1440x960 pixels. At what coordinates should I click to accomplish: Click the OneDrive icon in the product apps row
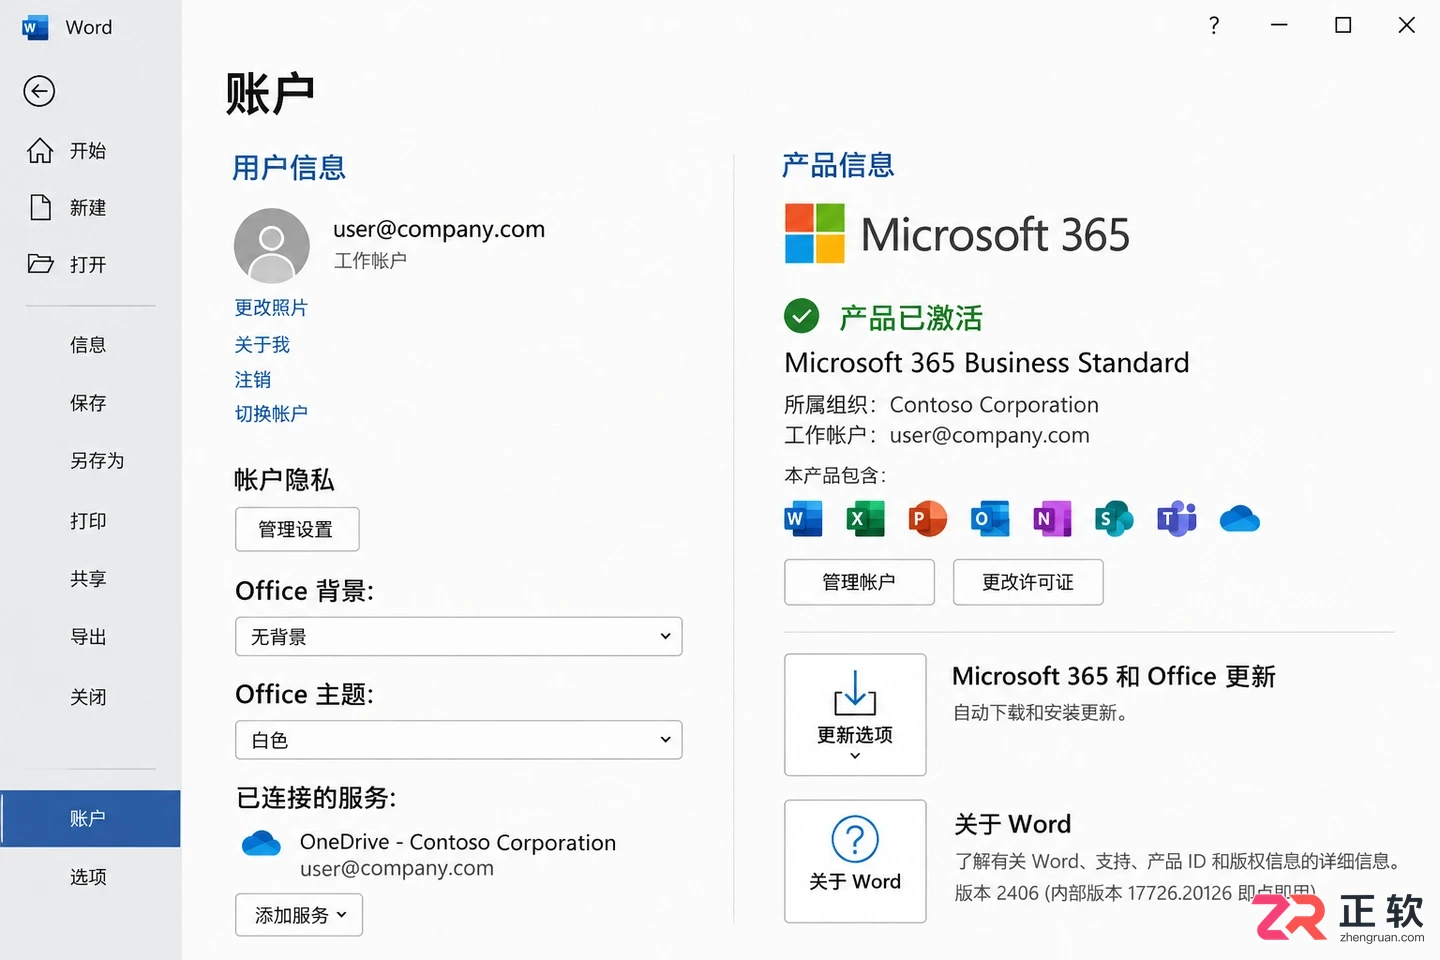coord(1240,519)
